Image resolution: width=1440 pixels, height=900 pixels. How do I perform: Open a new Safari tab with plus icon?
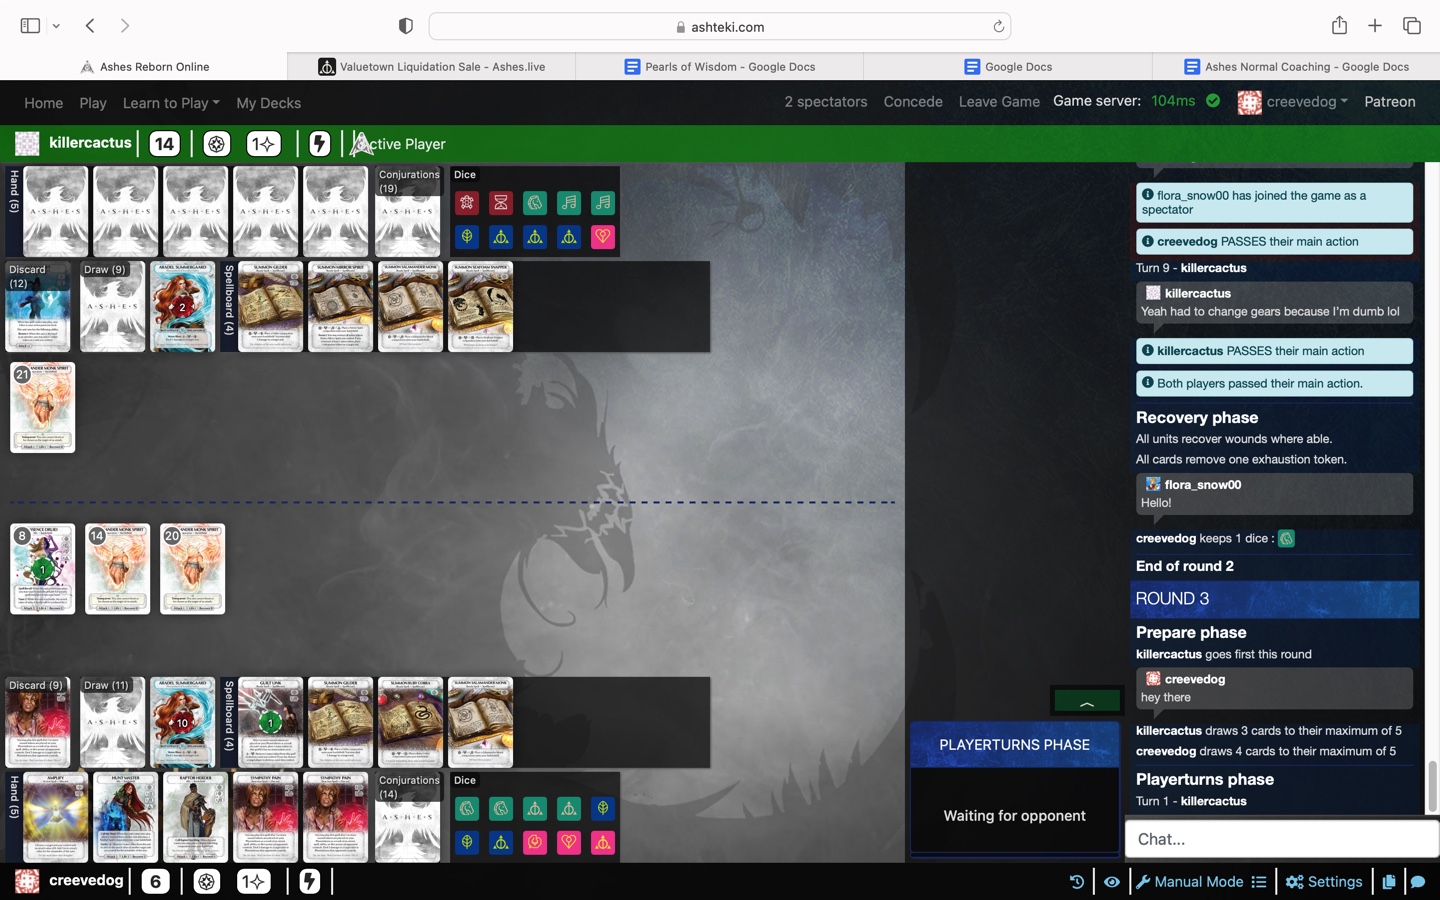click(x=1375, y=26)
